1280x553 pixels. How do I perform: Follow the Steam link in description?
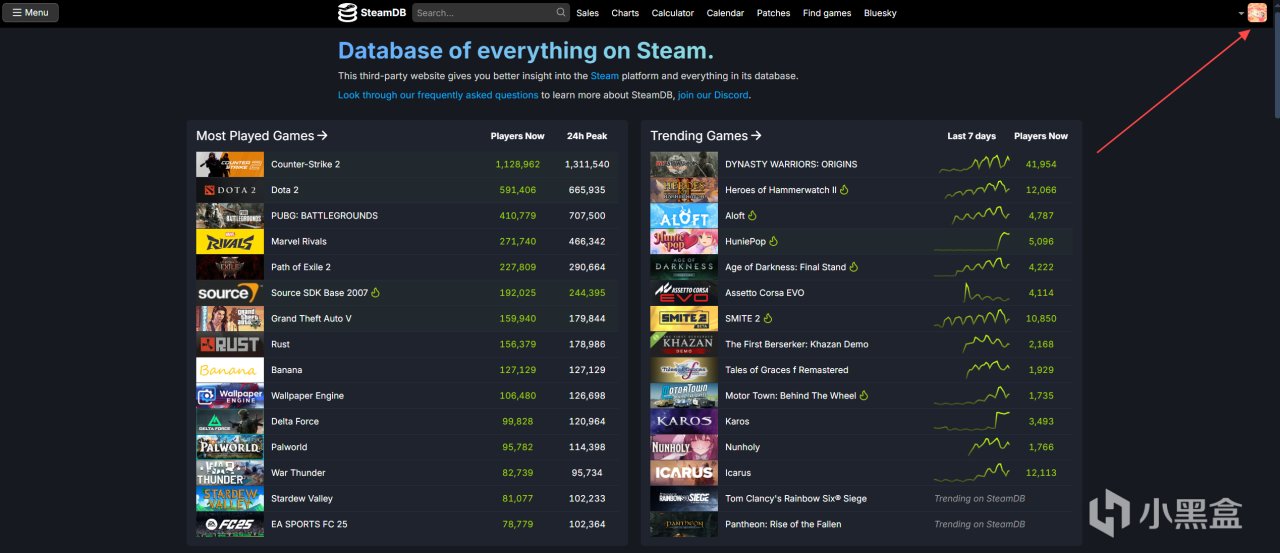pyautogui.click(x=604, y=76)
